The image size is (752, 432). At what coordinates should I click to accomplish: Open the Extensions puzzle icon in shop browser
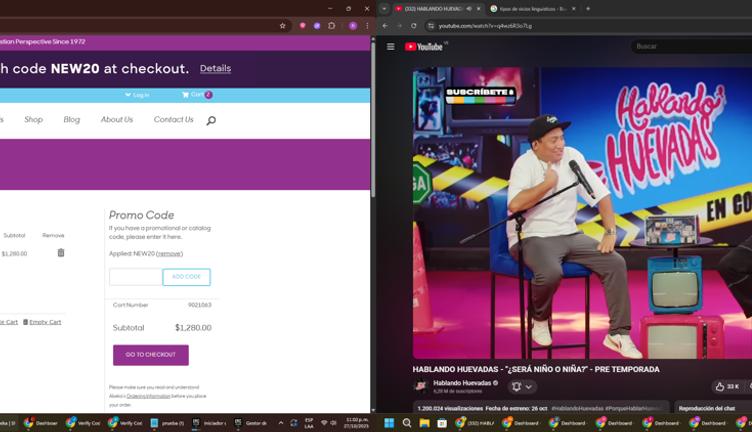click(x=331, y=26)
